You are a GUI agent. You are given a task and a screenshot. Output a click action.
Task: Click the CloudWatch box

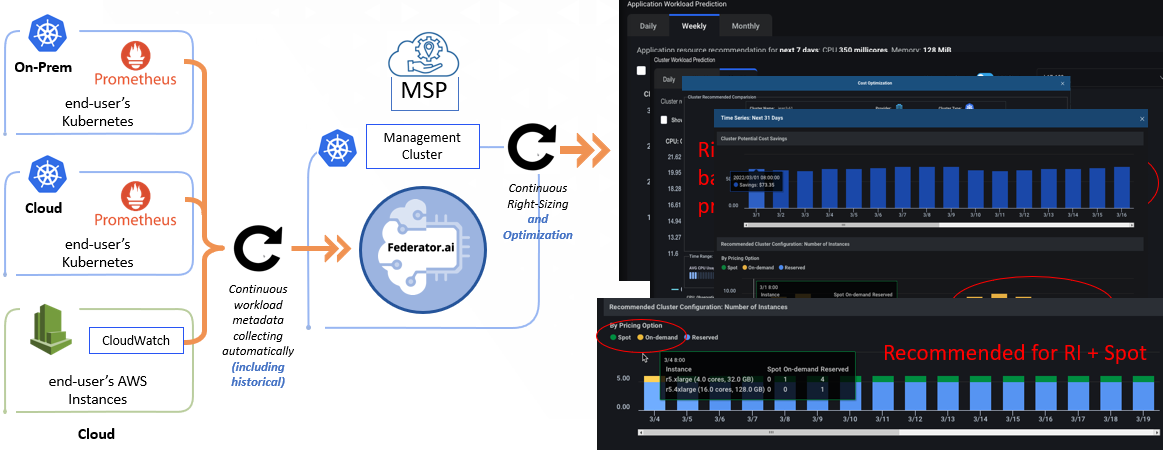136,341
